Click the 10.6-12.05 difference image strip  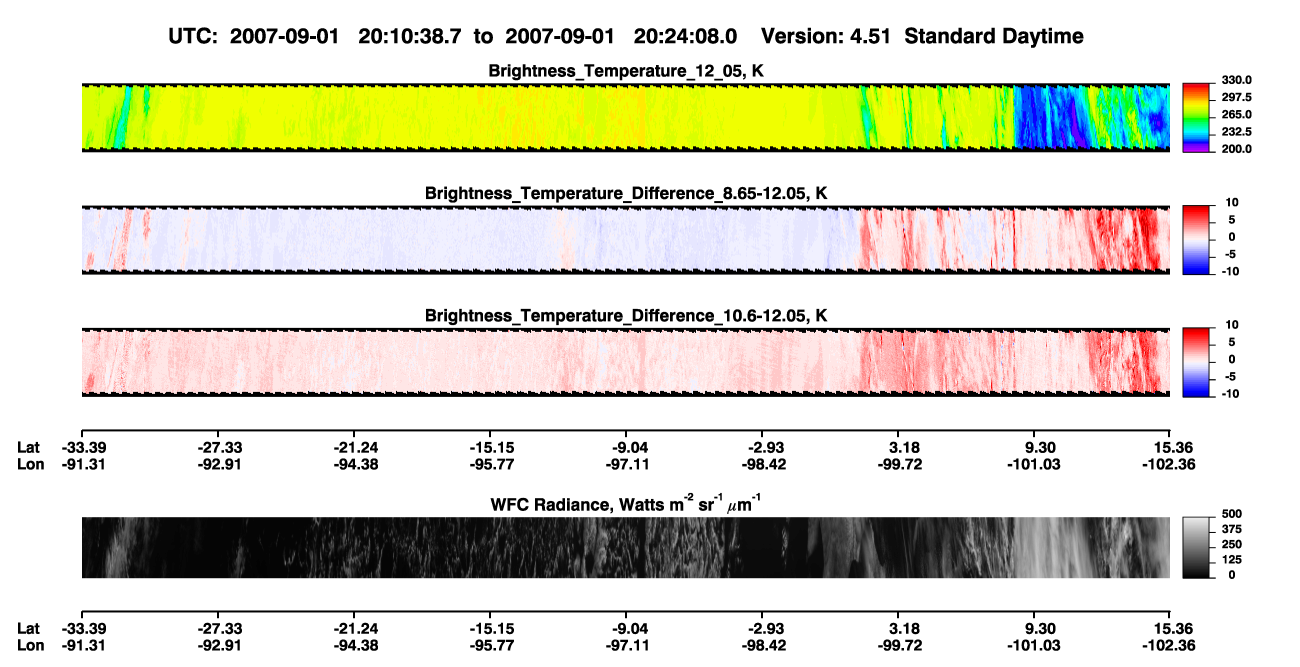pos(625,361)
